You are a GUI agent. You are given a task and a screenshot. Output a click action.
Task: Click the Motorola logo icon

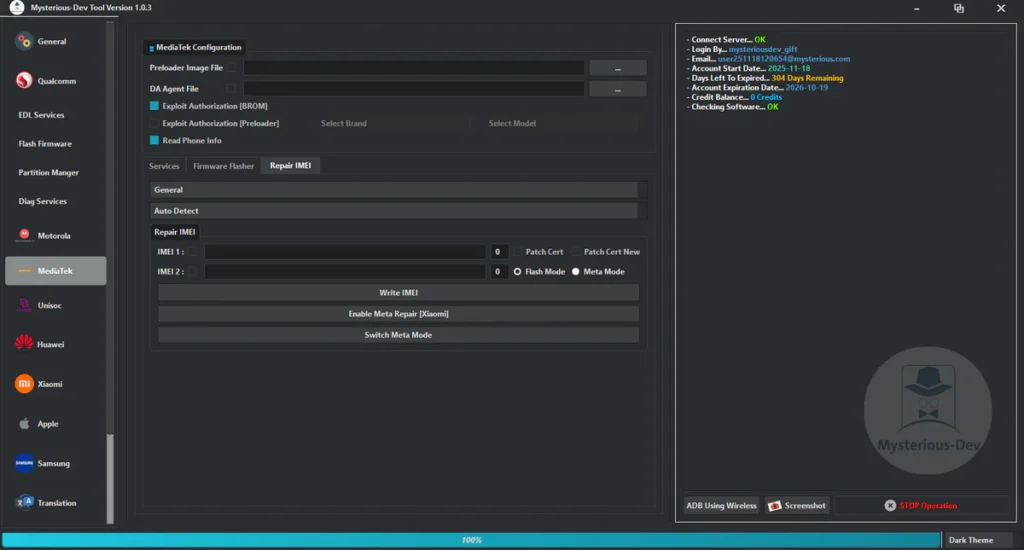24,236
